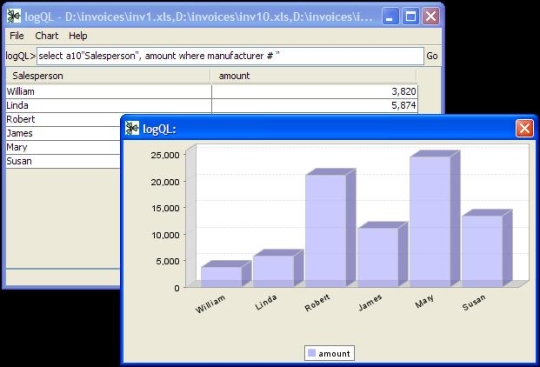Select the Mary row in the table

(63, 147)
